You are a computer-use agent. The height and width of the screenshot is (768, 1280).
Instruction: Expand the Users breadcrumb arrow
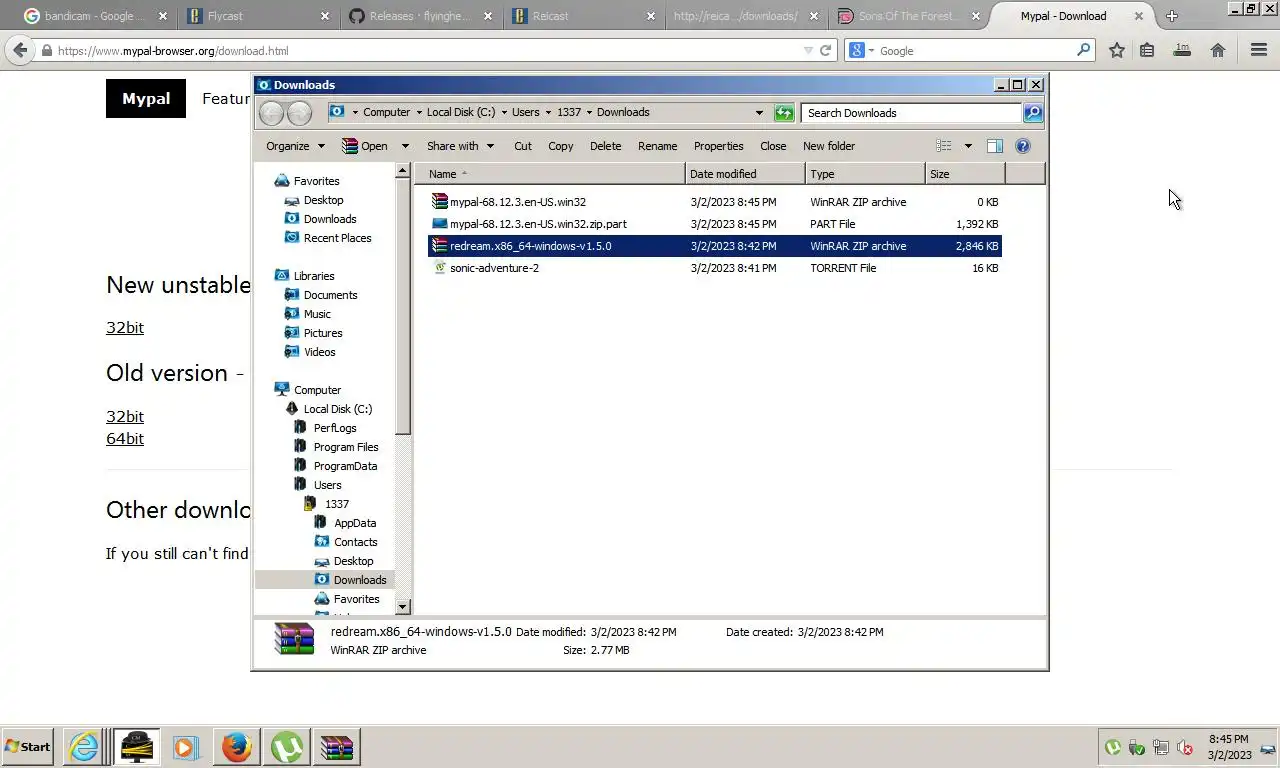(547, 113)
